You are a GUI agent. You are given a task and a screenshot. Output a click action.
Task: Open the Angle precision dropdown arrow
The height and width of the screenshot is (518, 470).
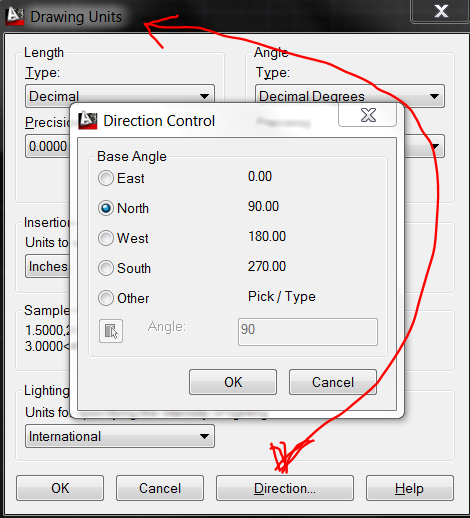point(435,146)
